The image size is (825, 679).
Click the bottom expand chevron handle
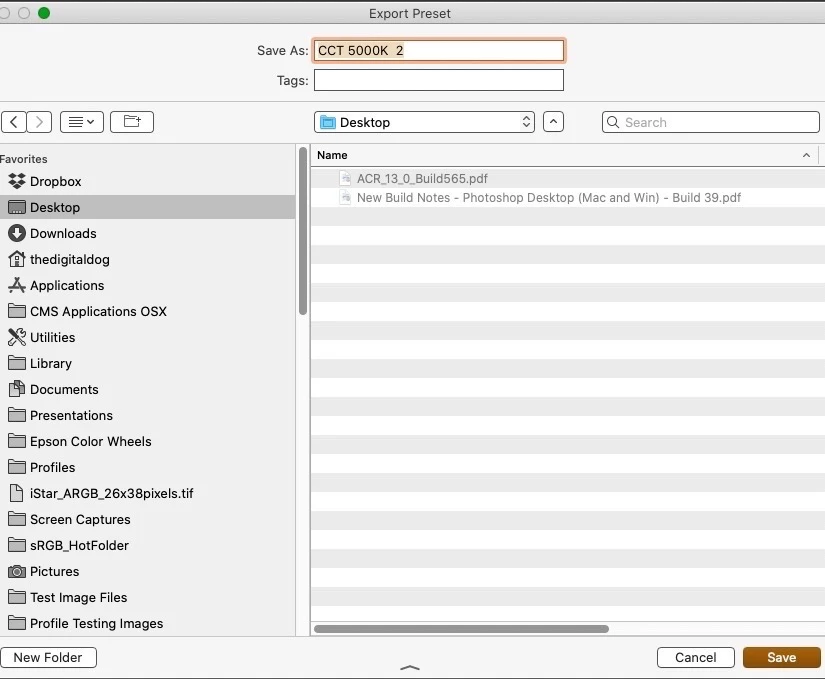click(410, 668)
